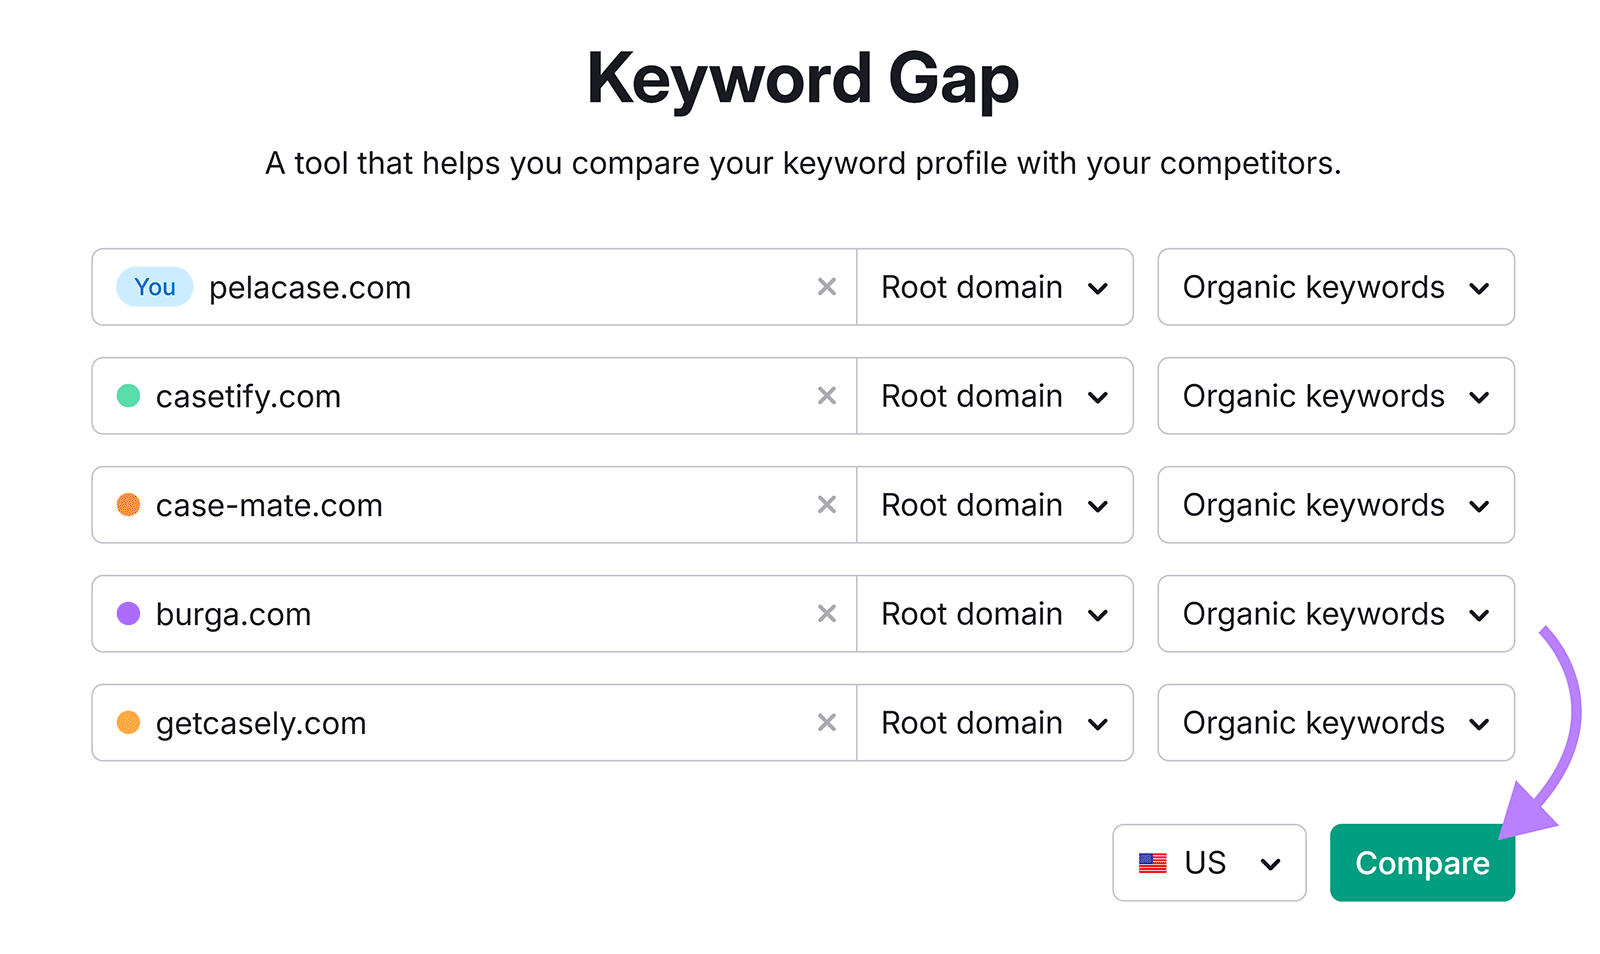
Task: Click the X to remove casetify.com
Action: [x=827, y=396]
